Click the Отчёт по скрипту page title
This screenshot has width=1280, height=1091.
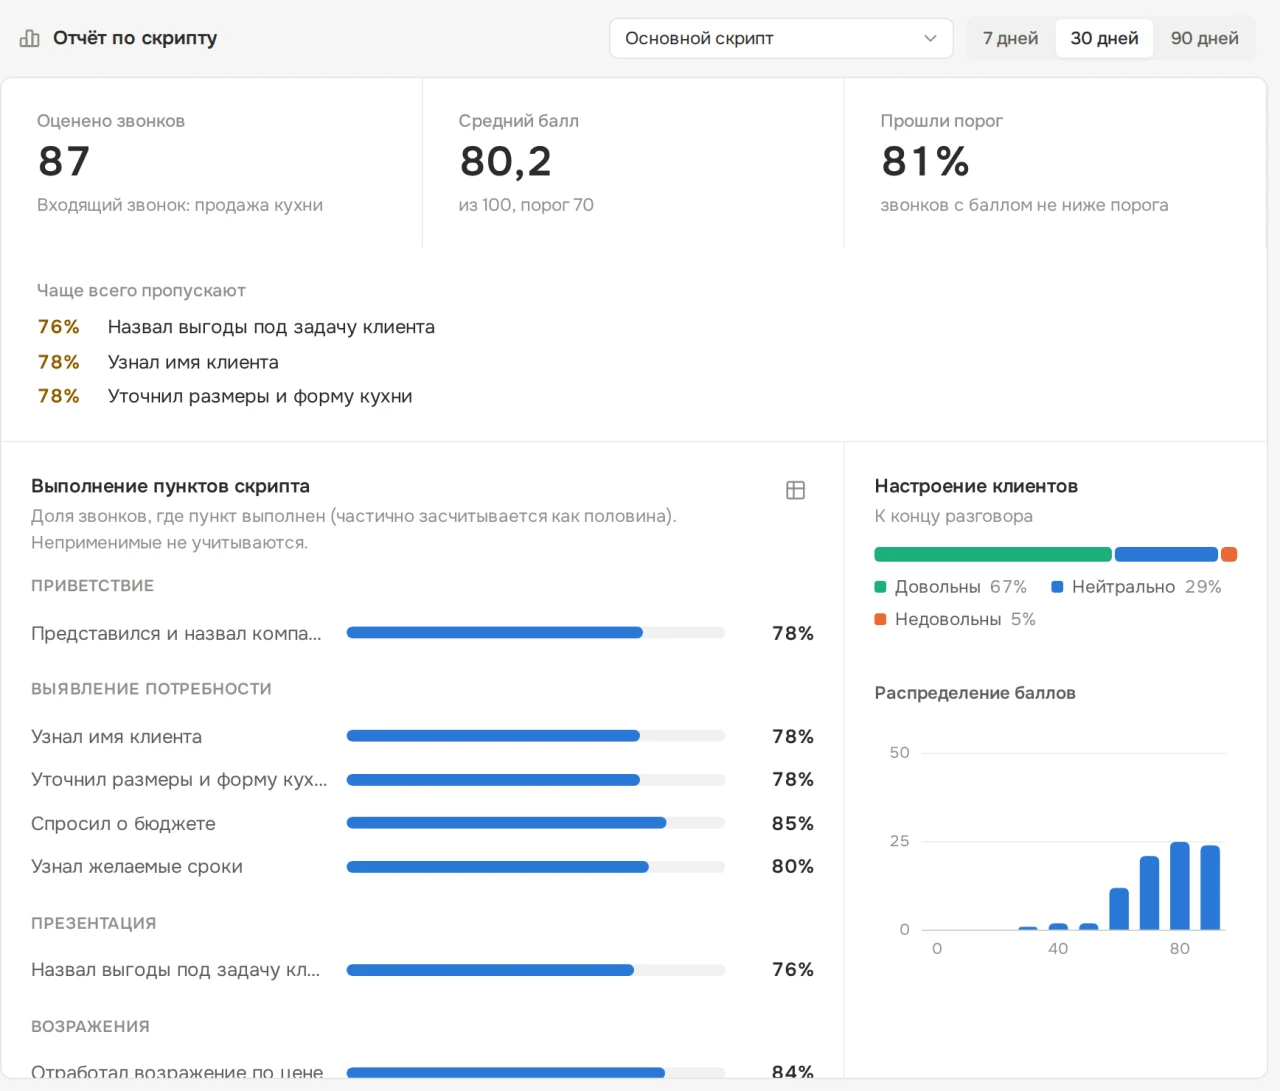pyautogui.click(x=135, y=38)
